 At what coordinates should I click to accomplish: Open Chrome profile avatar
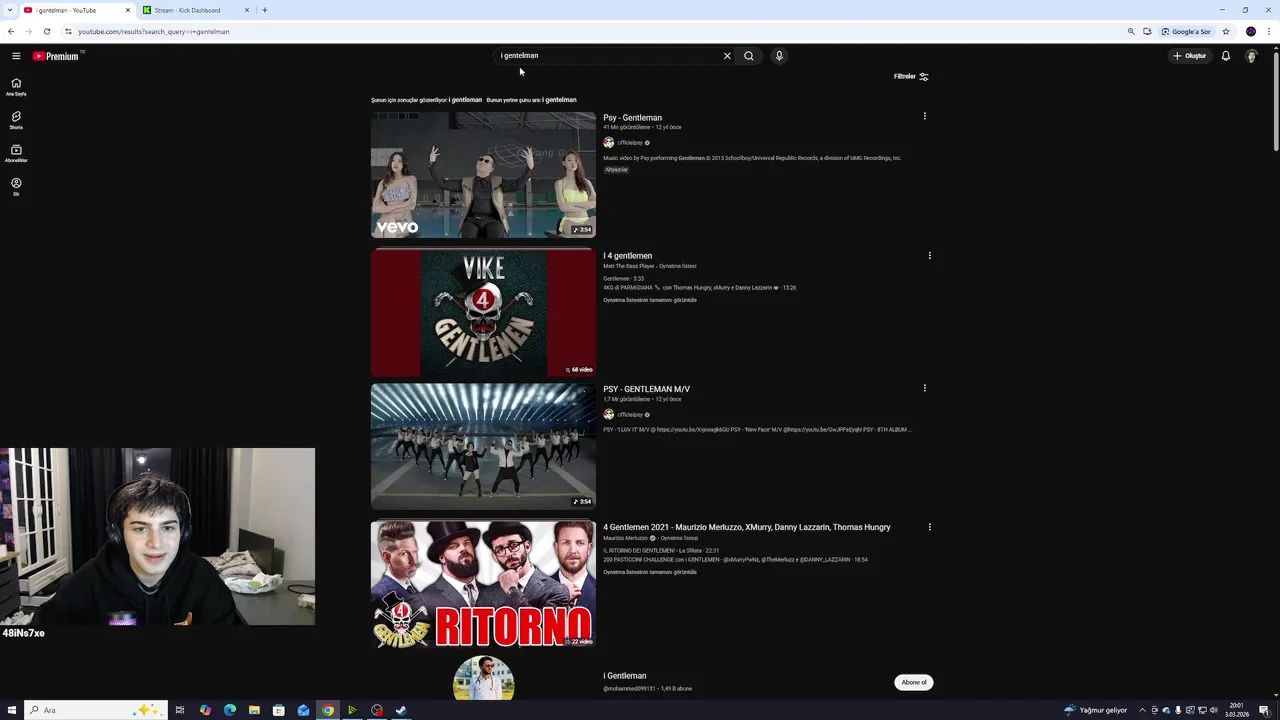coord(1251,31)
